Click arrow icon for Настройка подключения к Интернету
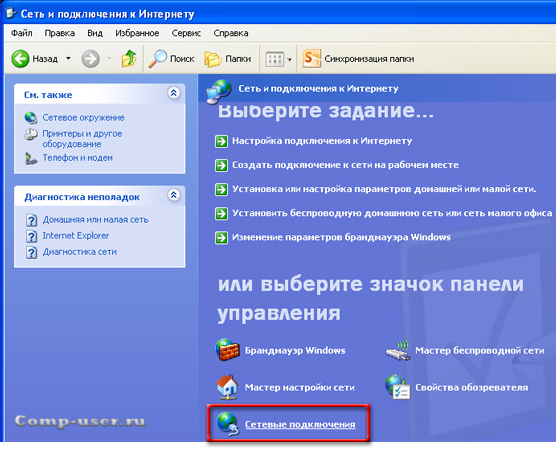 [221, 141]
